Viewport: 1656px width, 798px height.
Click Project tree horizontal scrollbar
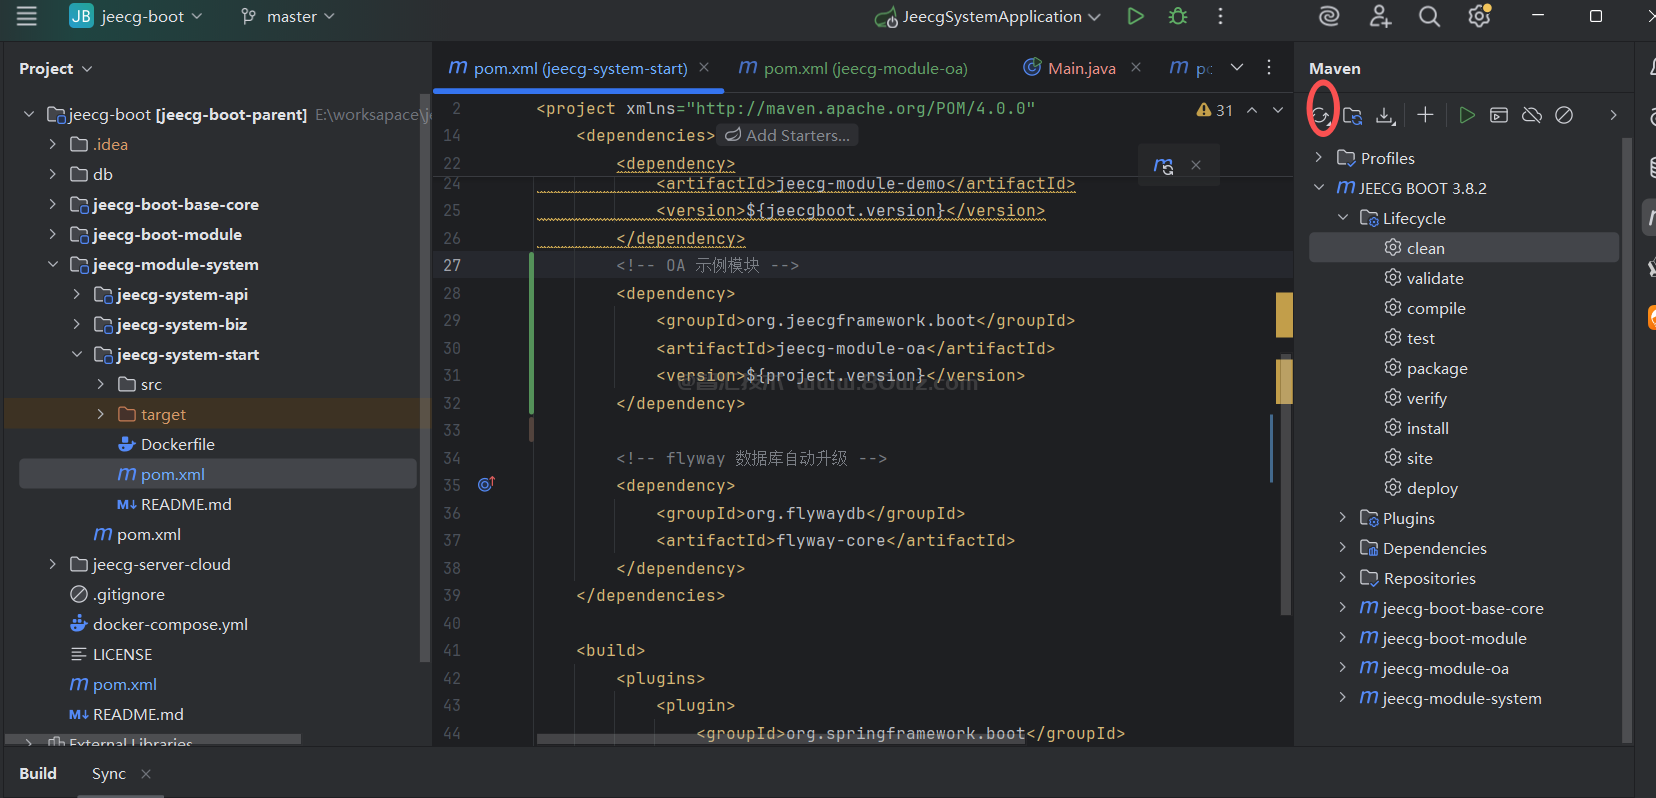(153, 740)
